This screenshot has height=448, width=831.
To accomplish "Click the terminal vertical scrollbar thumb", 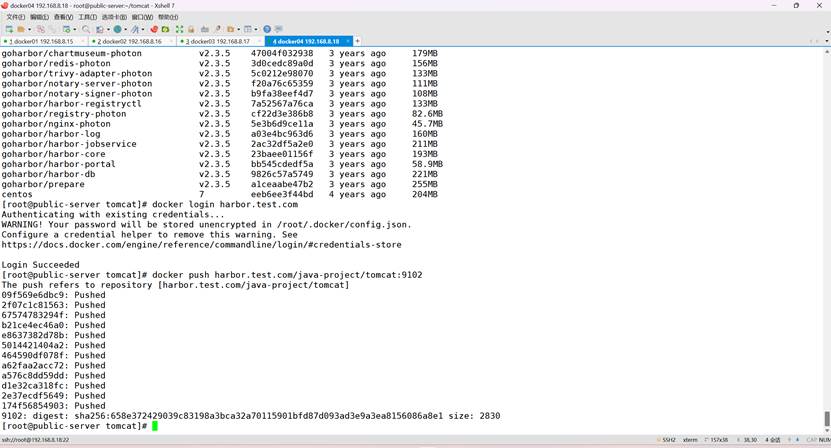I will coord(827,418).
